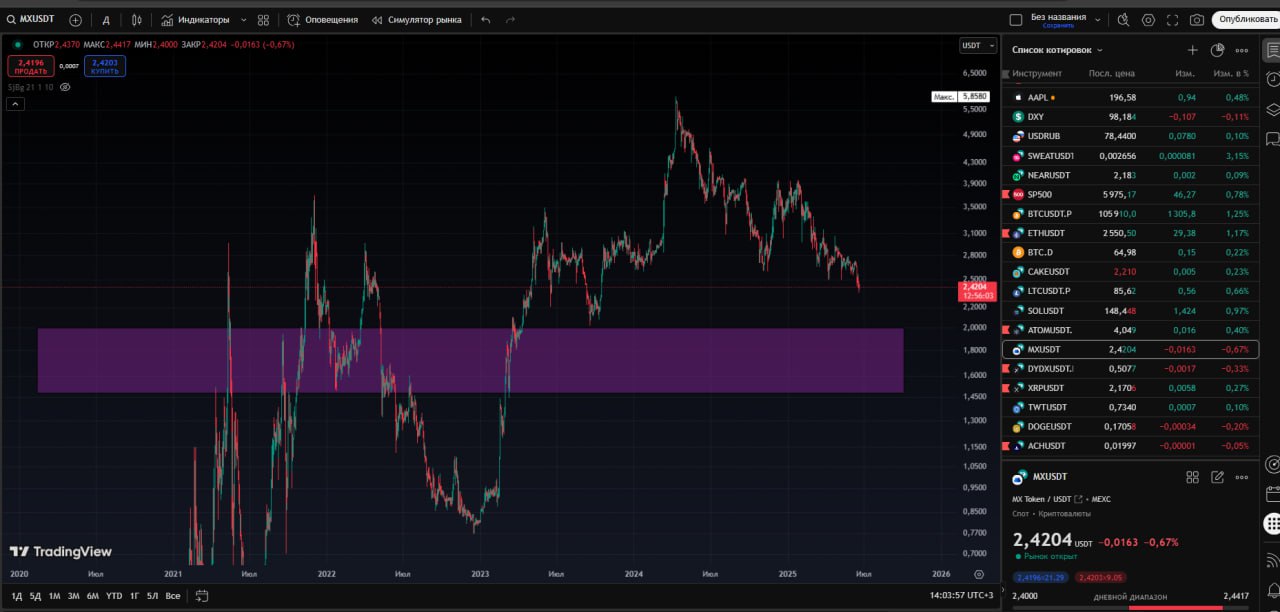Show all data with Все range
The height and width of the screenshot is (612, 1280).
[173, 596]
